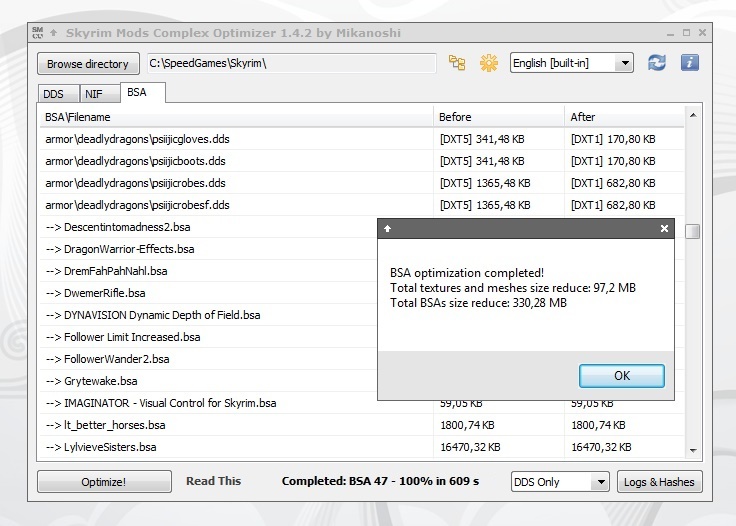Close the BSA optimization completed dialog
Screen dimensions: 736x526
coord(664,228)
